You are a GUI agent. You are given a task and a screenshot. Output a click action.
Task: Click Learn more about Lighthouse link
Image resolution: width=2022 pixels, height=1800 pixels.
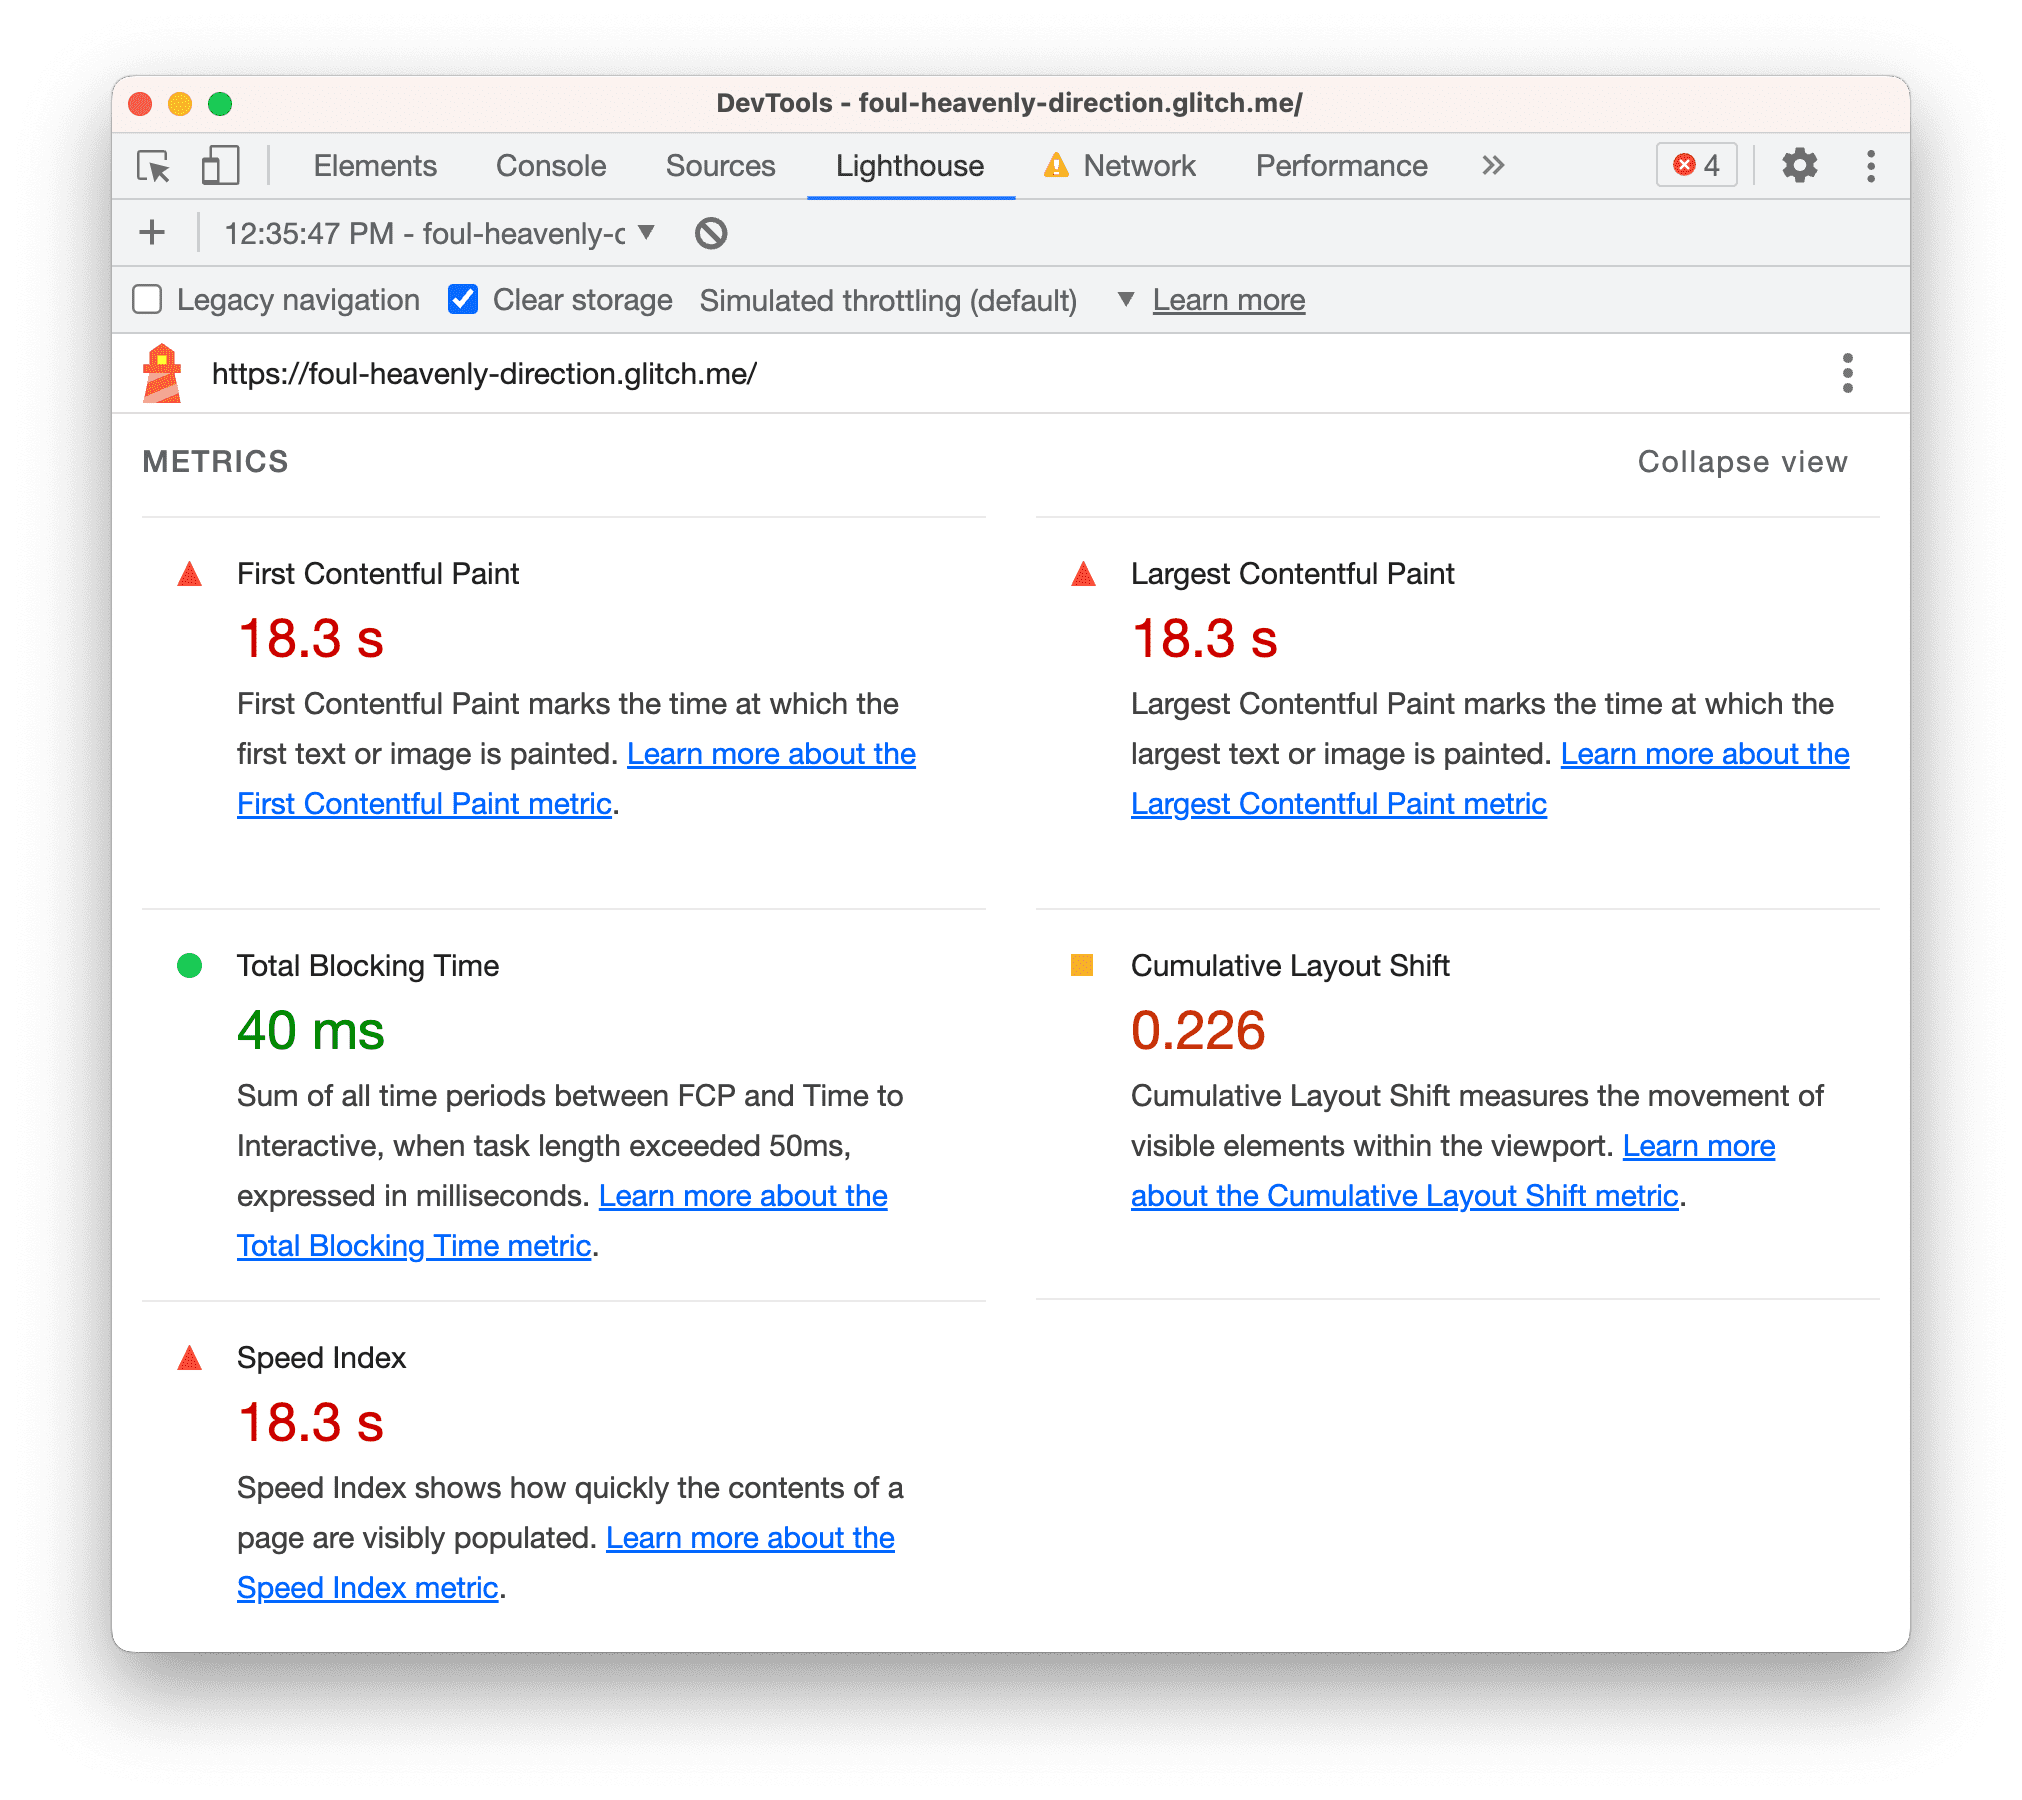(x=1230, y=299)
